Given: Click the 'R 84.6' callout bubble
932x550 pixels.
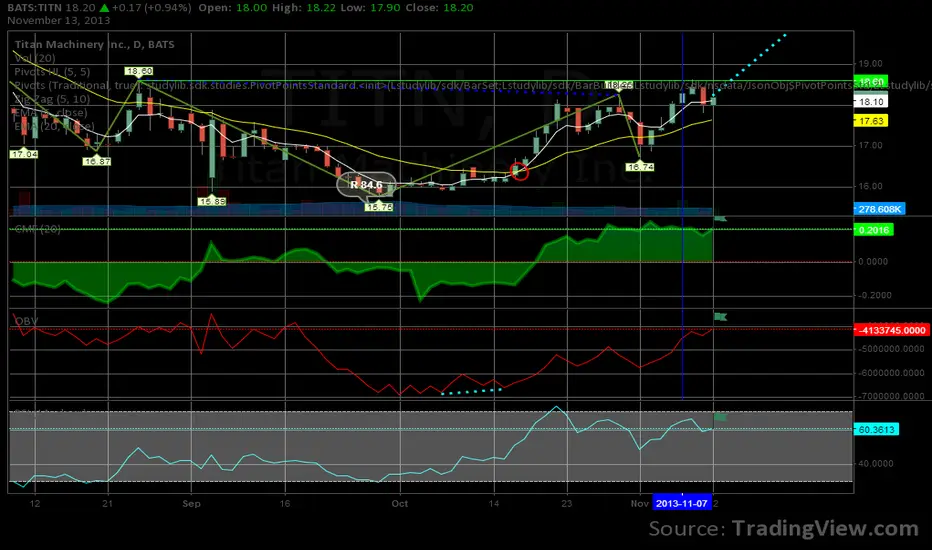Looking at the screenshot, I should 366,185.
